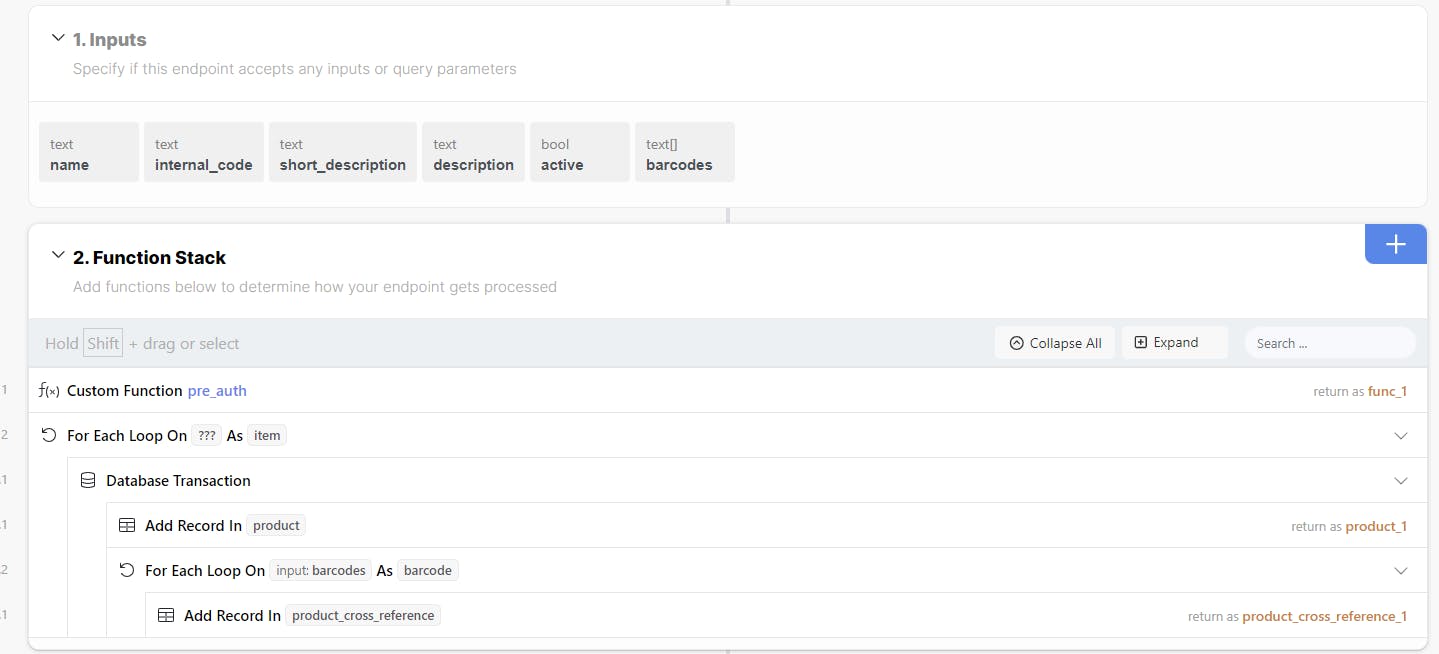Click the ??? loop source placeholder
This screenshot has height=654, width=1439.
[x=208, y=436]
